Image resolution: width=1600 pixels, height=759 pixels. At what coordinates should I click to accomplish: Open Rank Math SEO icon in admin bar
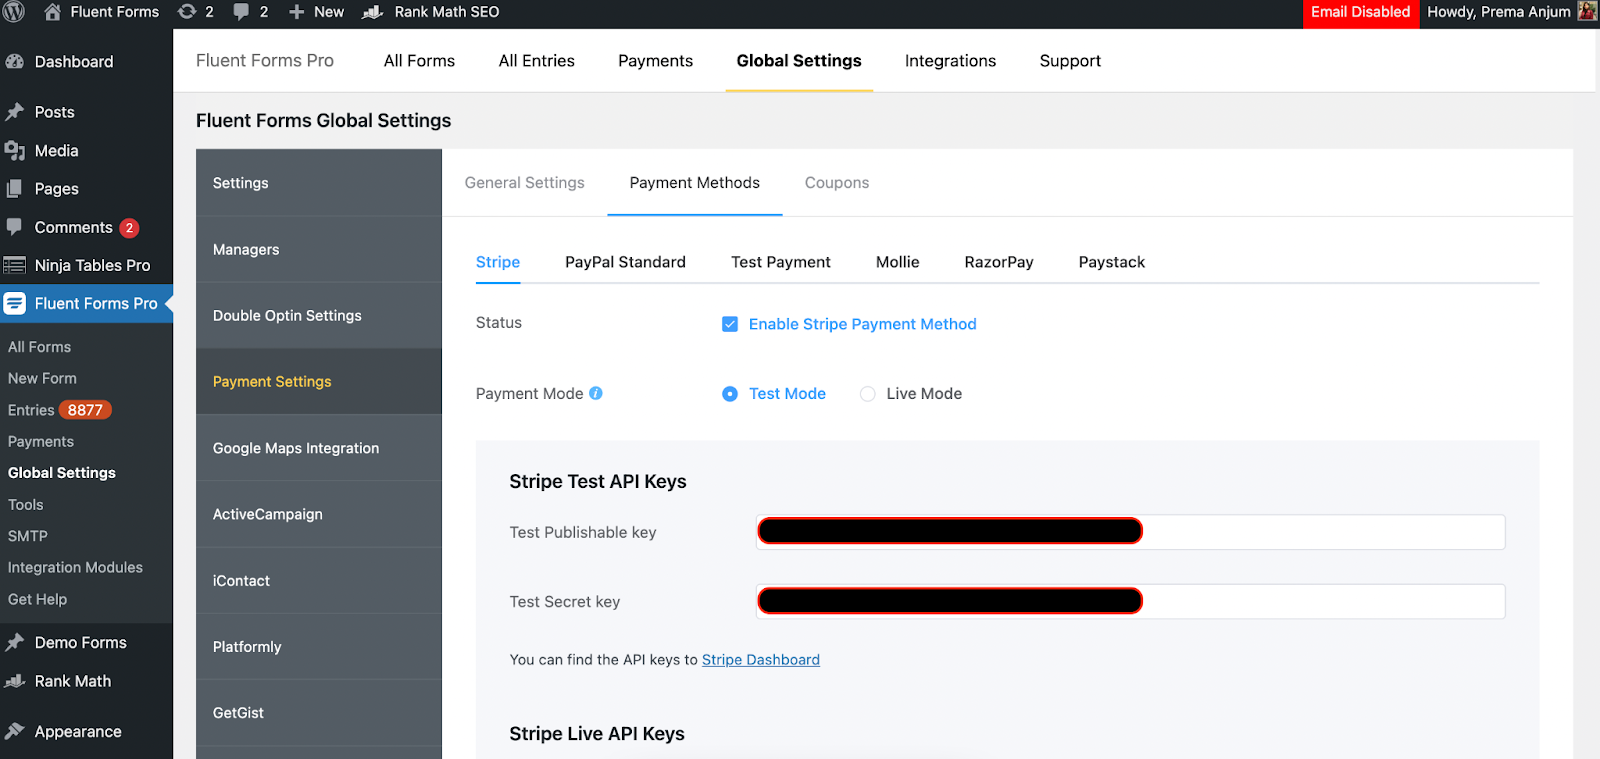pos(373,12)
